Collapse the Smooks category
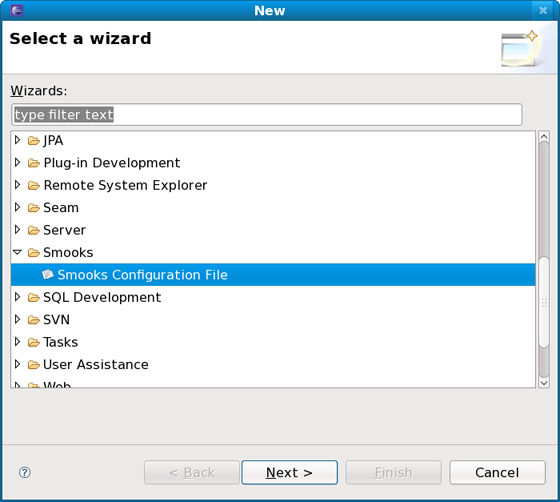The height and width of the screenshot is (502, 560). click(x=17, y=252)
